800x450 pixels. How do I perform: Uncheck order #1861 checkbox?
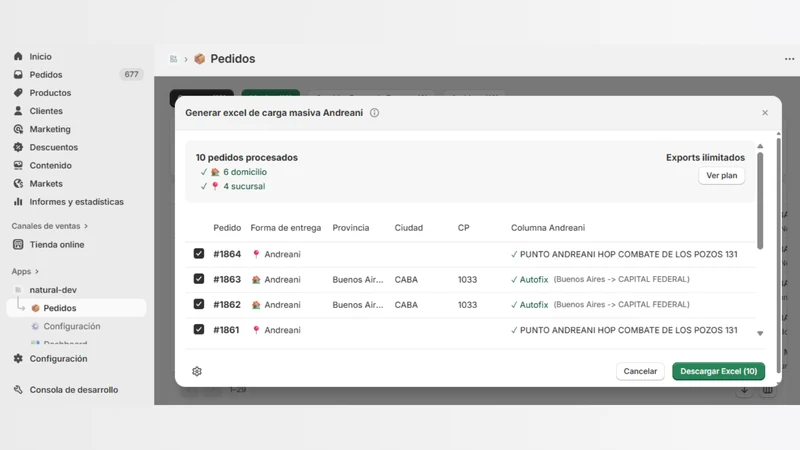click(x=199, y=330)
